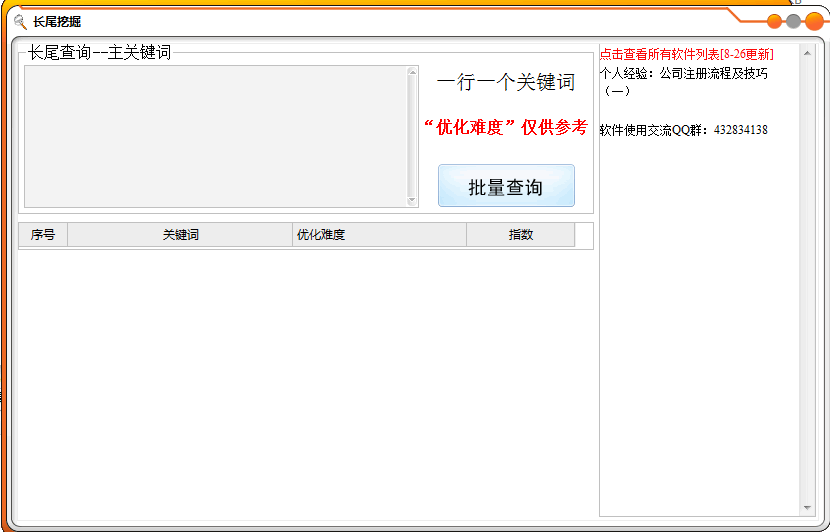This screenshot has width=830, height=532.
Task: Click the keyword box scroll-down arrow
Action: click(412, 201)
